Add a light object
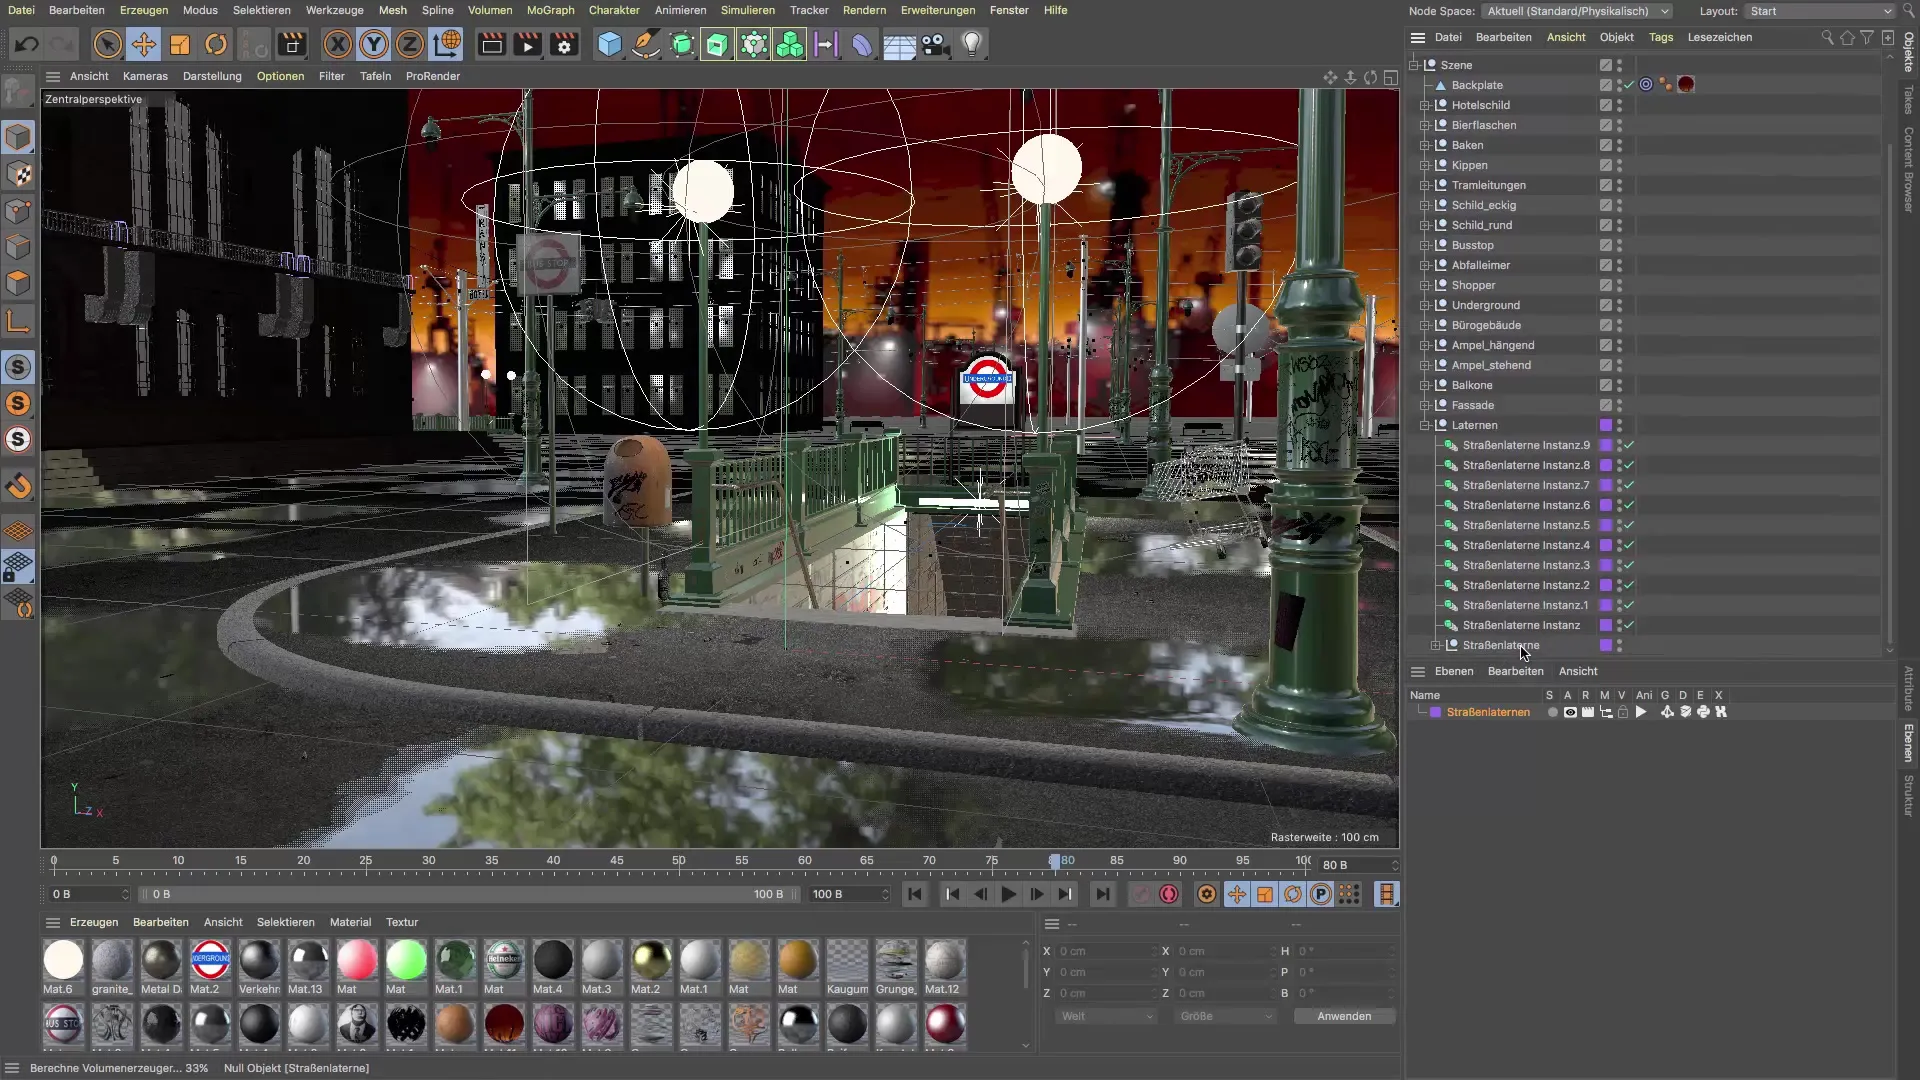Viewport: 1920px width, 1080px height. [x=971, y=44]
